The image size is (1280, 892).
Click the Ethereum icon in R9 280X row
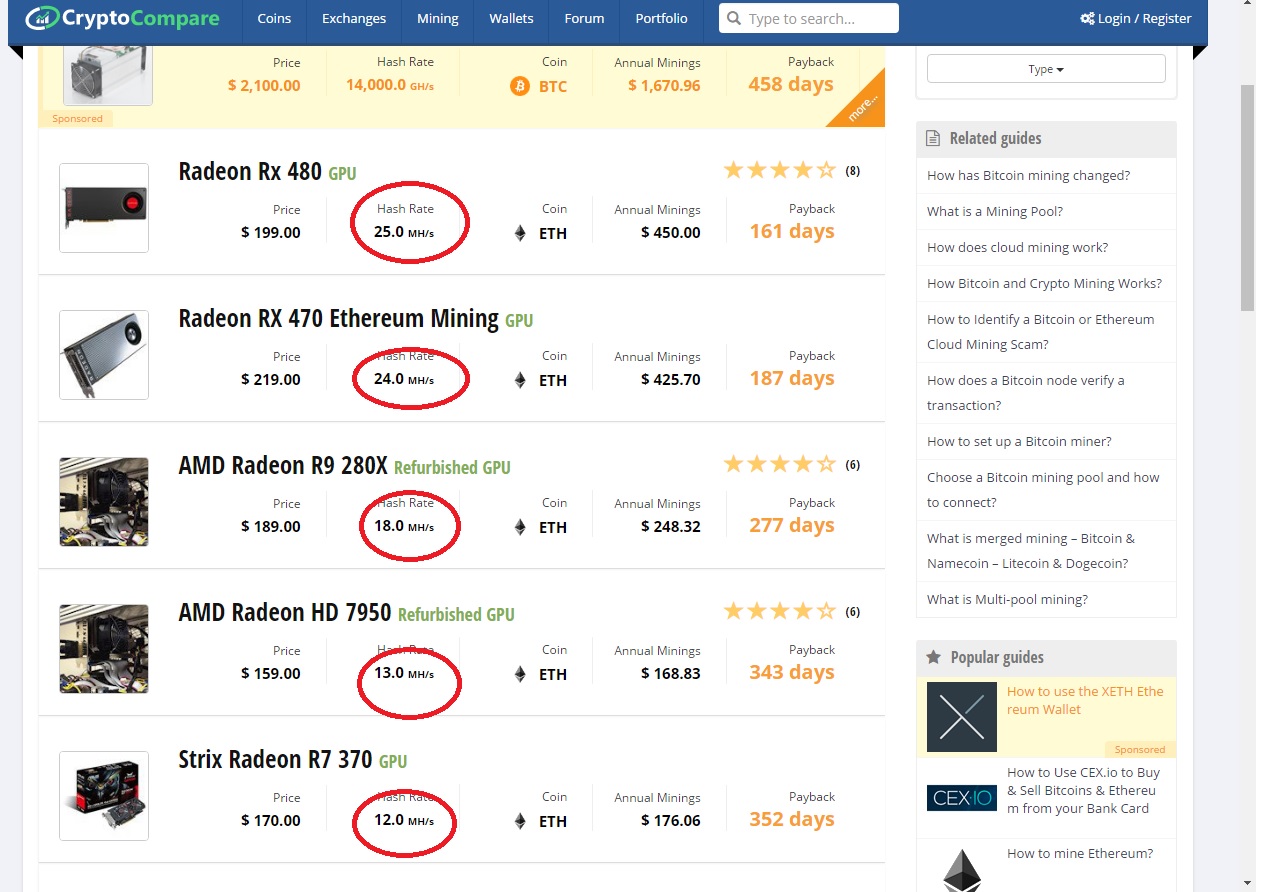point(519,527)
